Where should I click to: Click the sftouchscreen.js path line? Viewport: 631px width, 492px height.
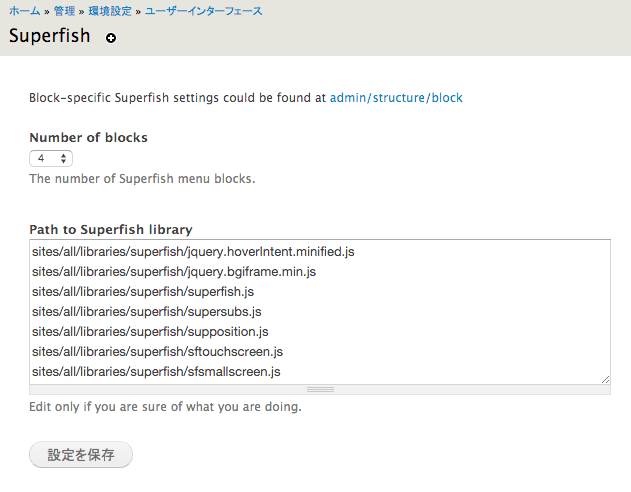point(157,352)
